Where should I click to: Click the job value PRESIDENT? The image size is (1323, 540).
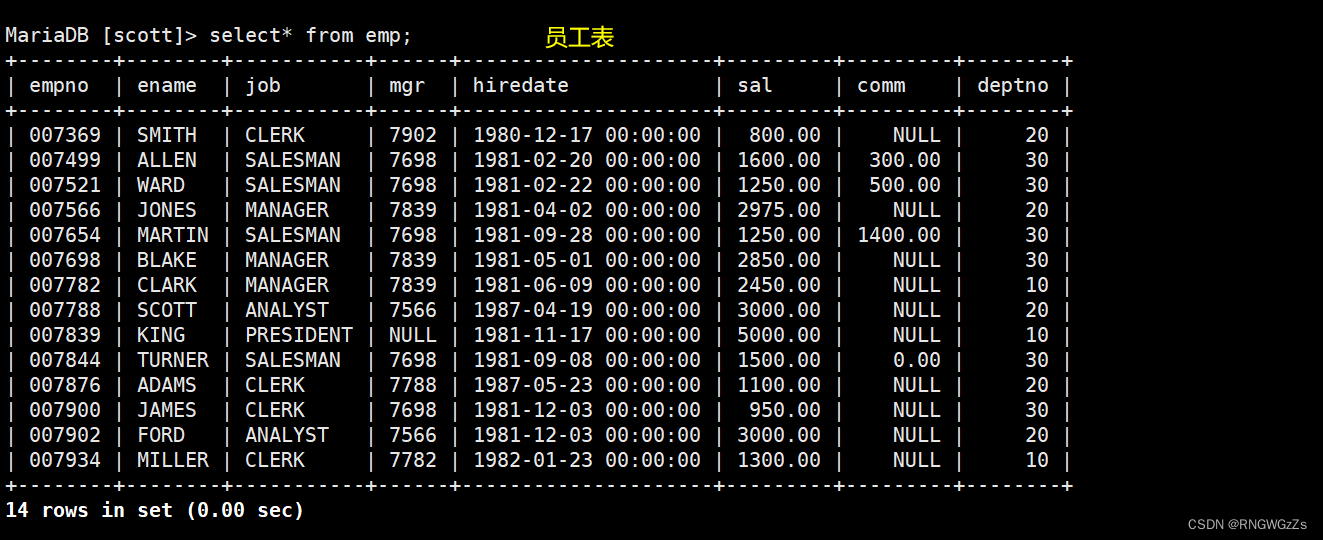click(299, 335)
